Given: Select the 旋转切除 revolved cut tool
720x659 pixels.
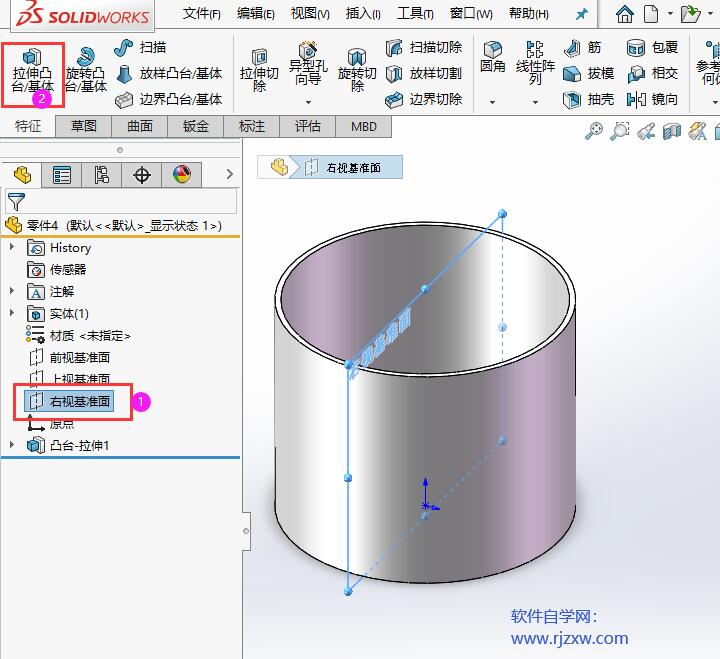Looking at the screenshot, I should [x=357, y=70].
